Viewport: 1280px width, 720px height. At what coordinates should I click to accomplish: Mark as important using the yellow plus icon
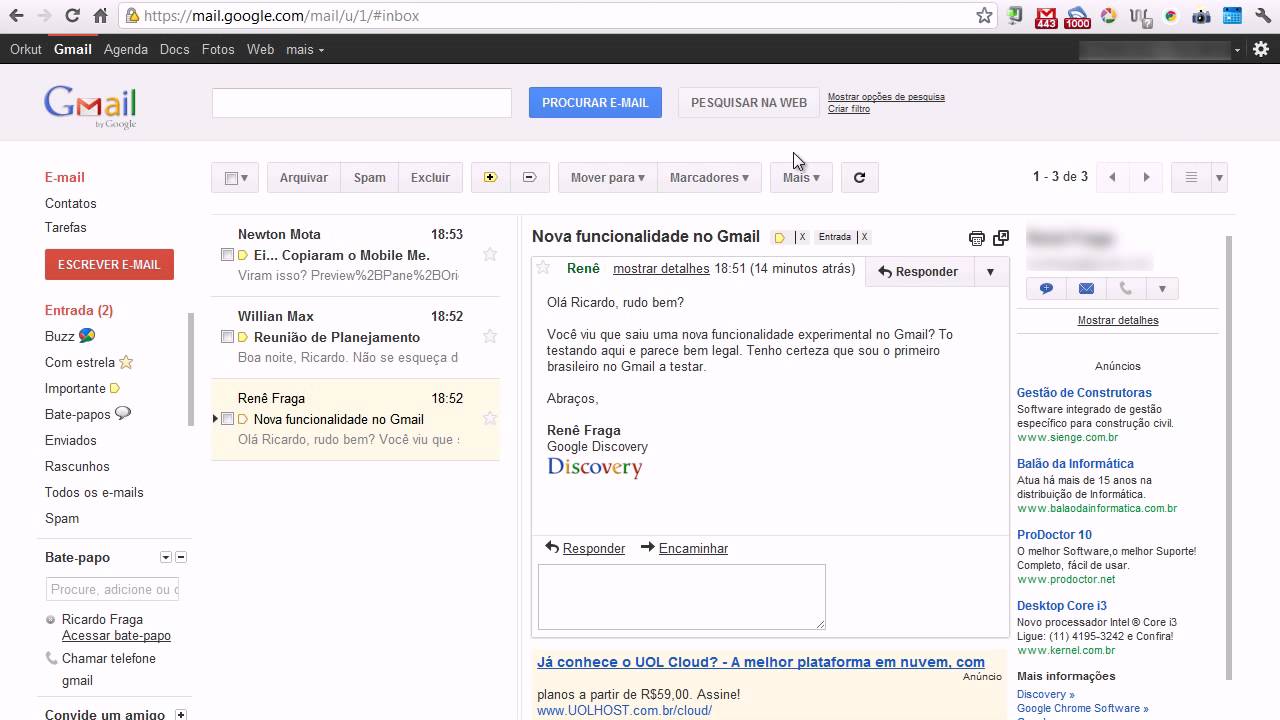[x=490, y=178]
